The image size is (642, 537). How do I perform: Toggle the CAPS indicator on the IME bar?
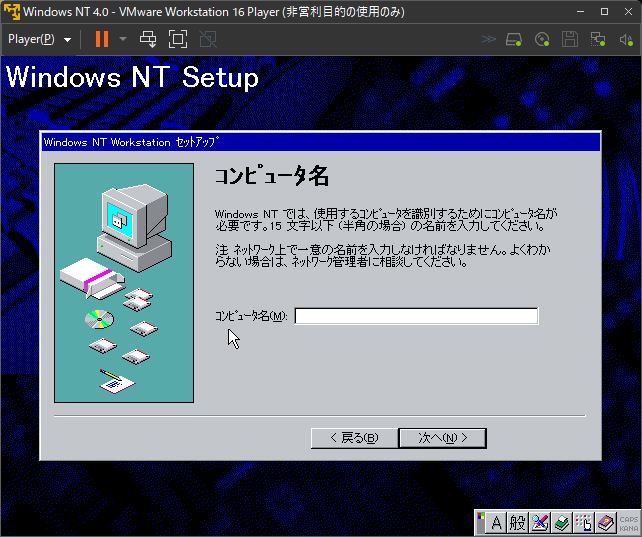628,519
